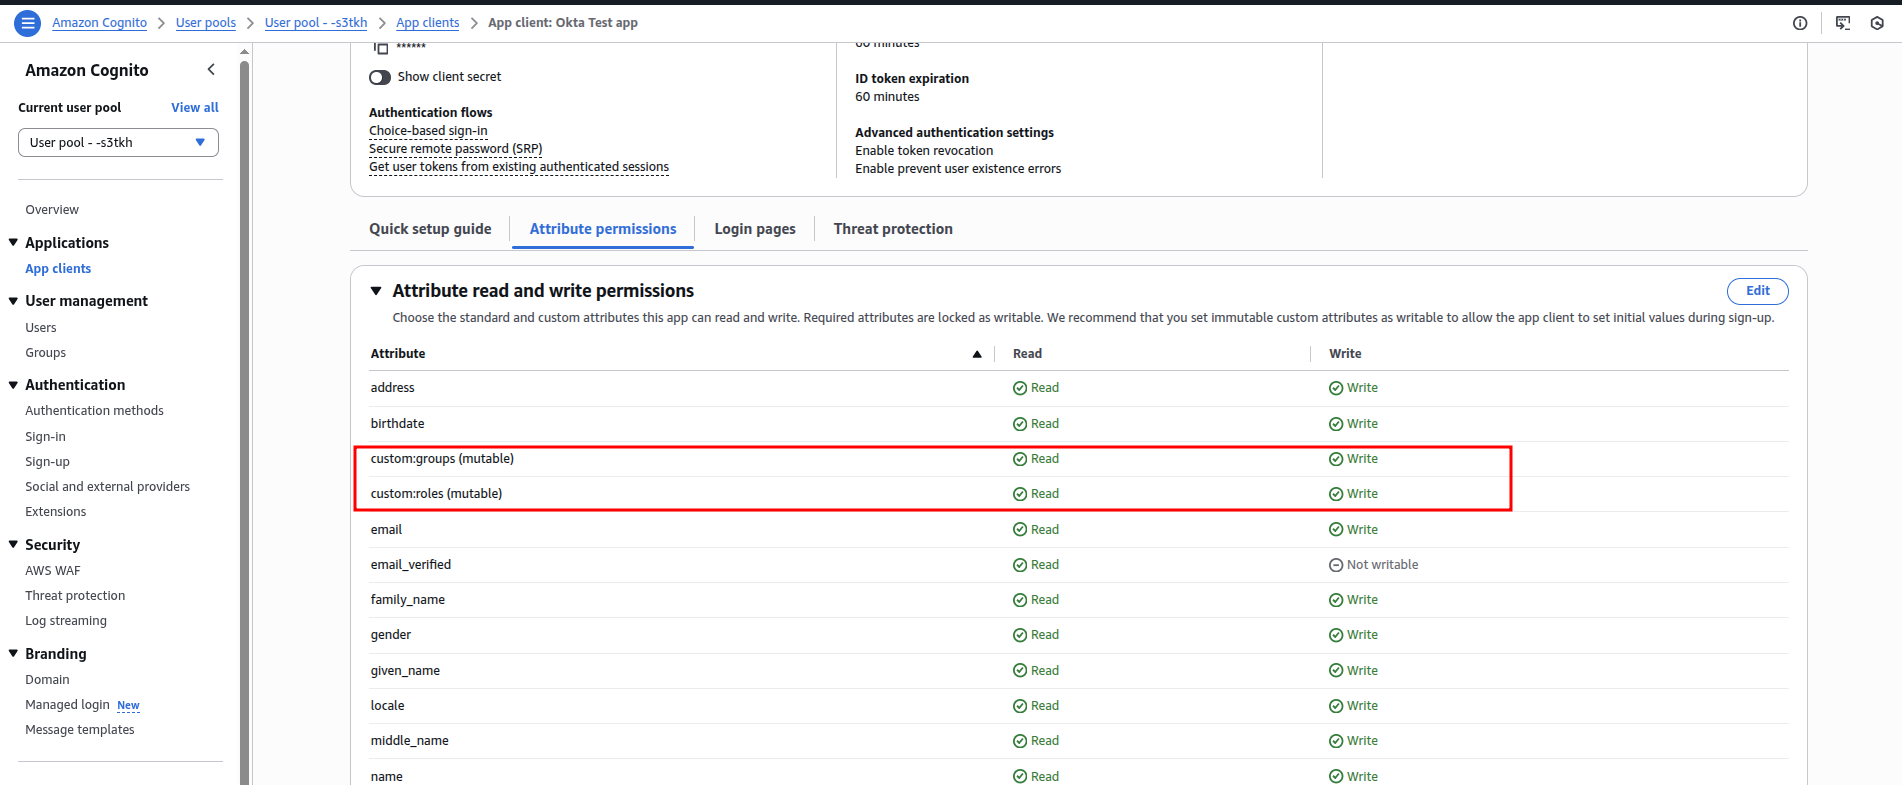Copy the client secret using copy icon
Image resolution: width=1902 pixels, height=785 pixels.
380,47
